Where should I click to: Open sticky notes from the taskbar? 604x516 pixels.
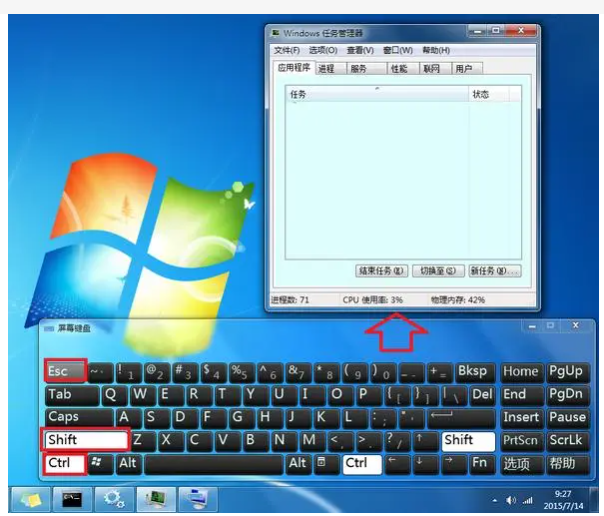[30, 499]
